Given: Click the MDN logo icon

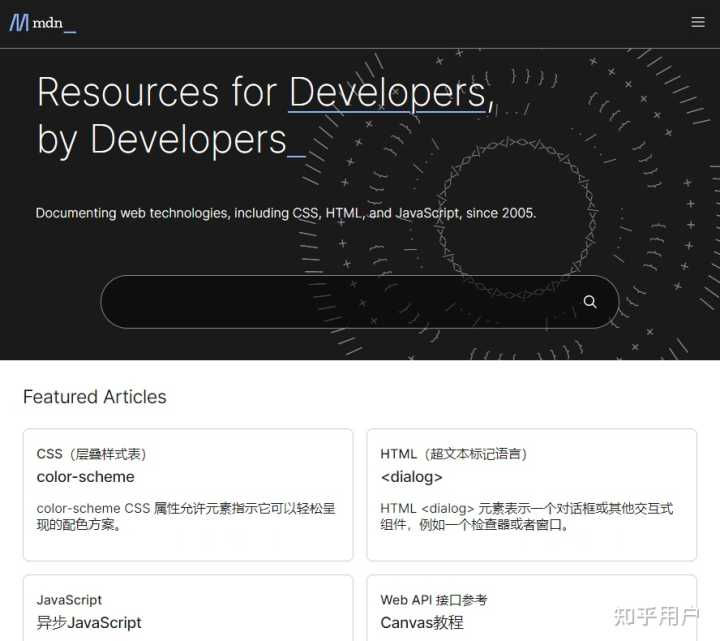Looking at the screenshot, I should [19, 22].
